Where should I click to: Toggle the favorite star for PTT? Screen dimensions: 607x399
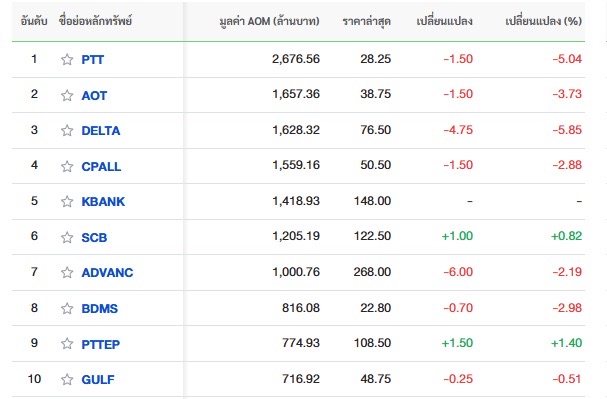click(67, 60)
